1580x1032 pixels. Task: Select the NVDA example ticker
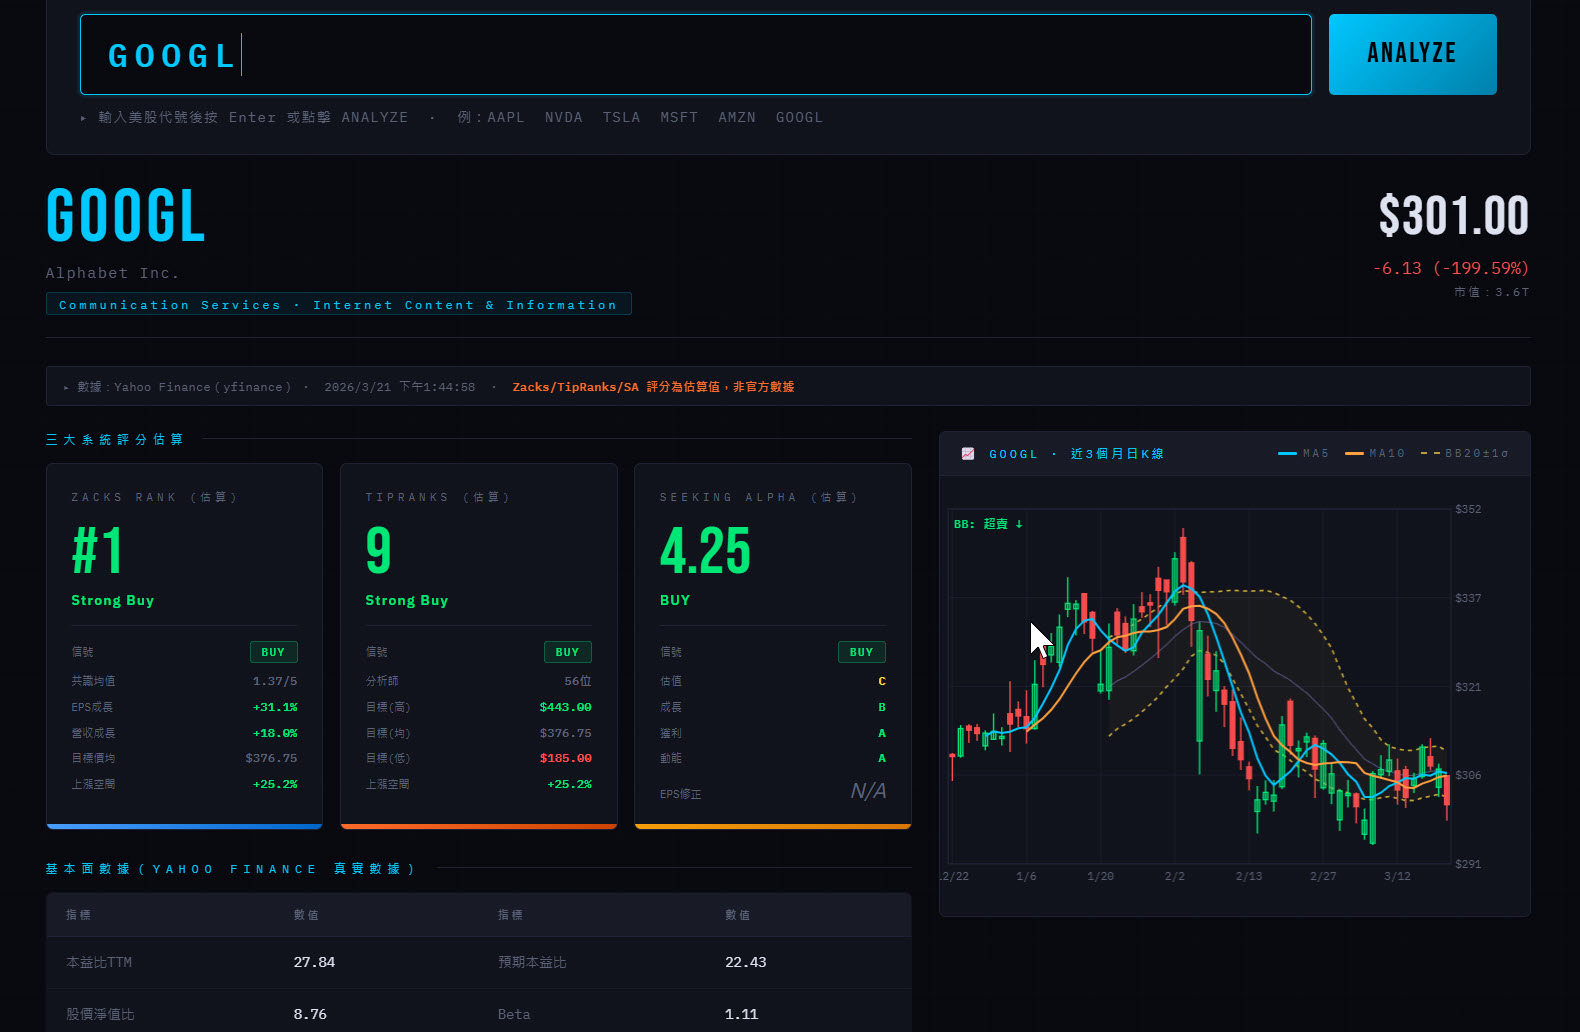pos(563,118)
